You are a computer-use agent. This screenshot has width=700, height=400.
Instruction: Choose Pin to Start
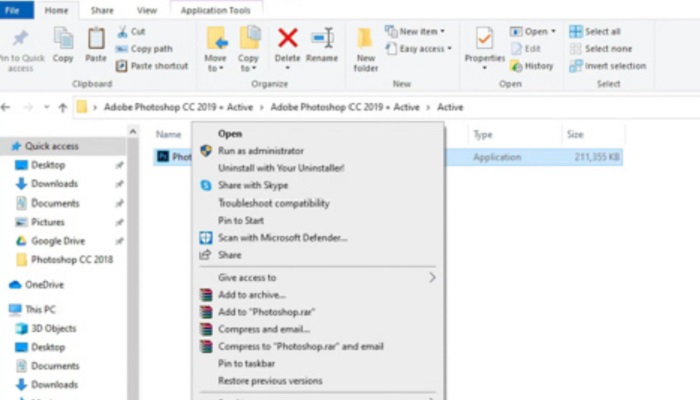(x=241, y=221)
